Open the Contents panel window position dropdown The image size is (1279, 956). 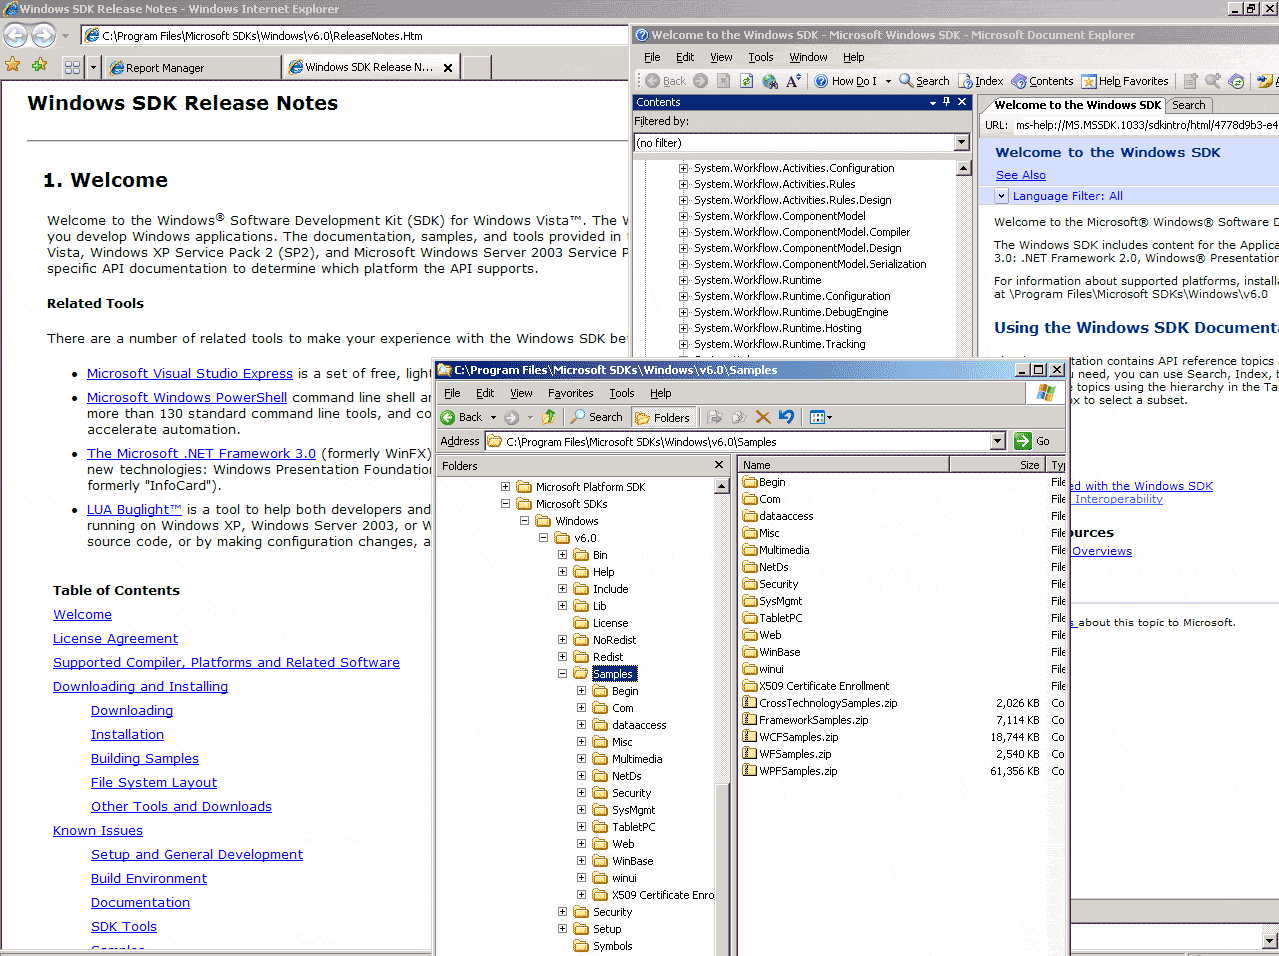click(933, 102)
